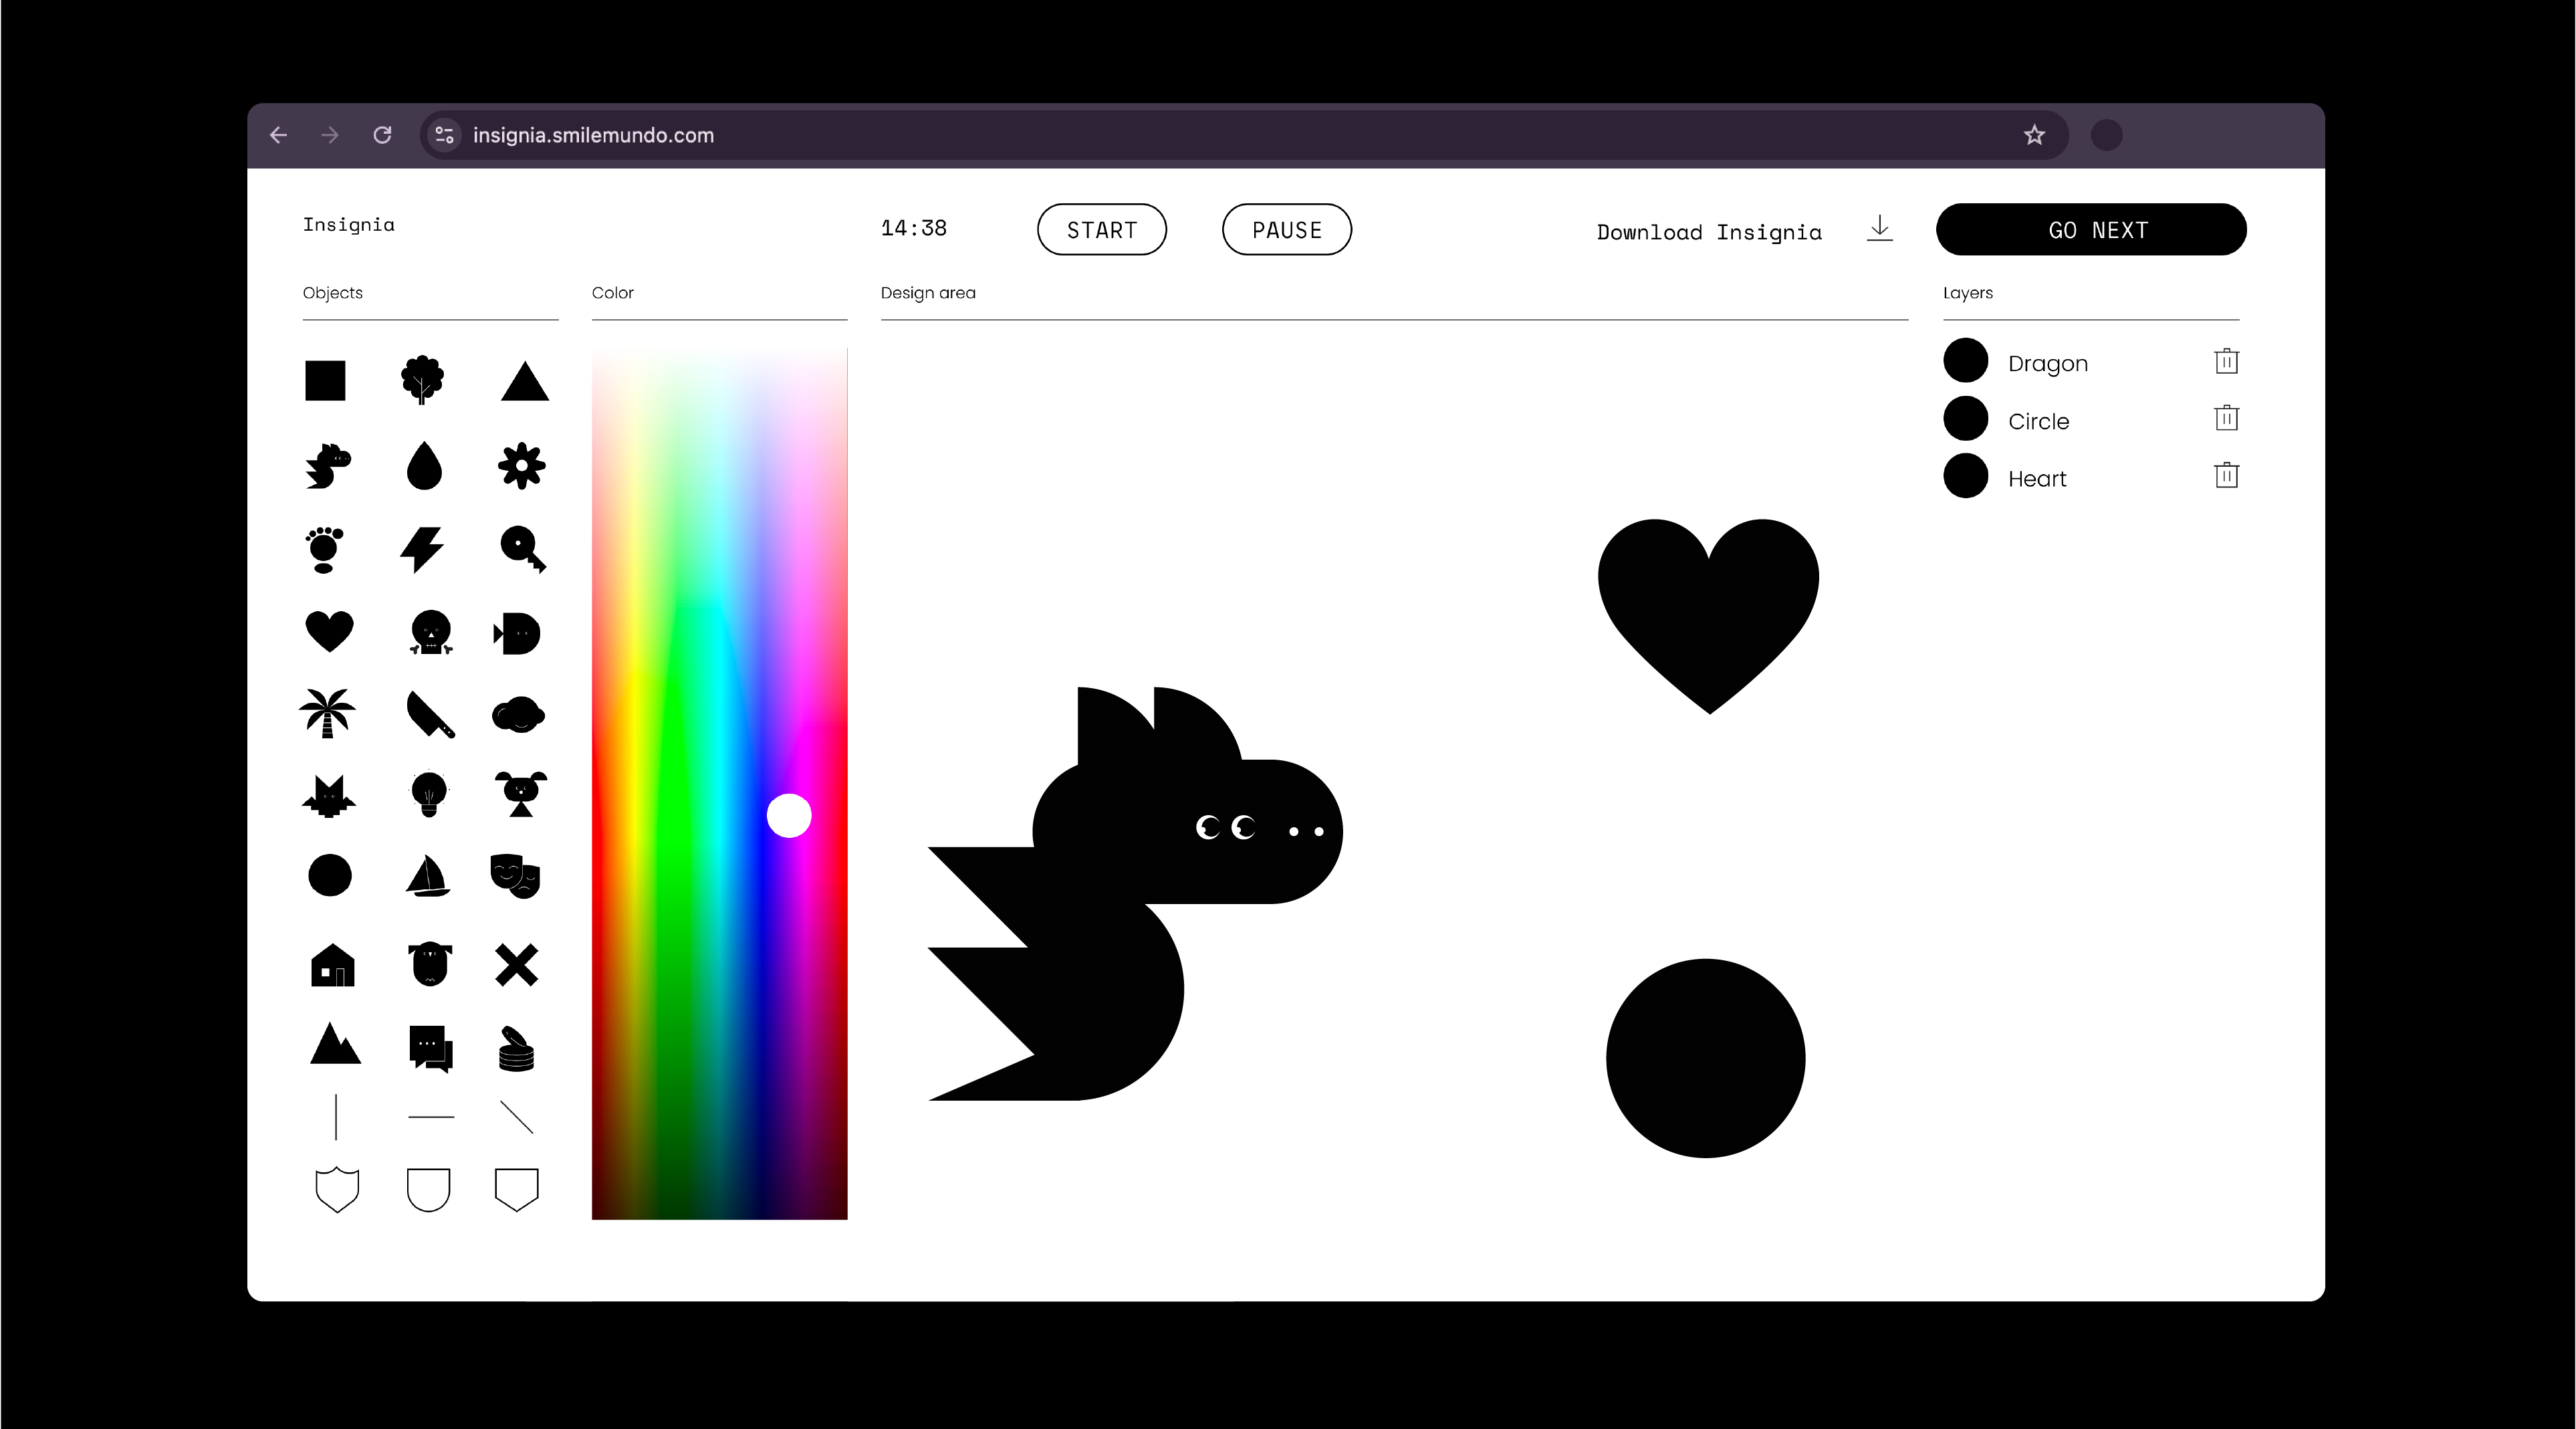
Task: Select the X cross object
Action: 517,965
